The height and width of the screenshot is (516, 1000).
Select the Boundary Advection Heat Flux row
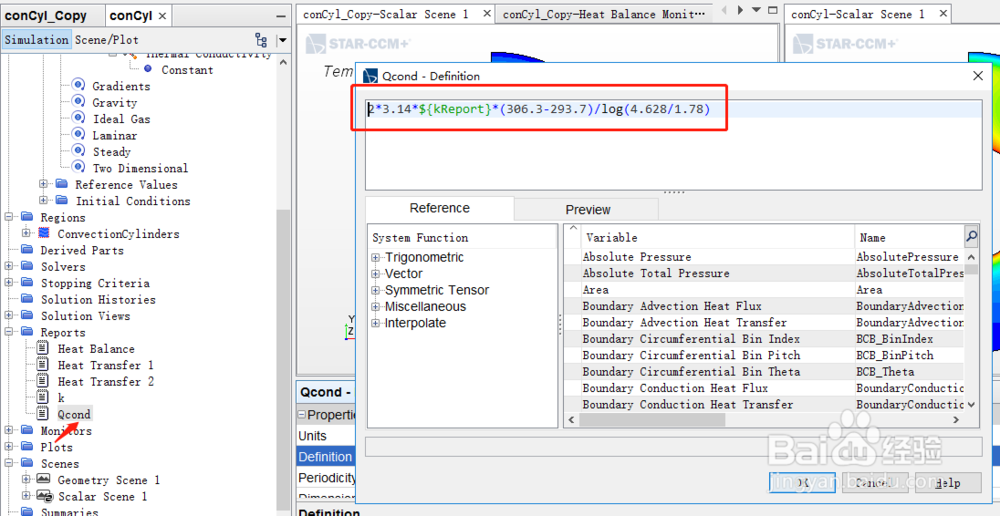pos(764,306)
